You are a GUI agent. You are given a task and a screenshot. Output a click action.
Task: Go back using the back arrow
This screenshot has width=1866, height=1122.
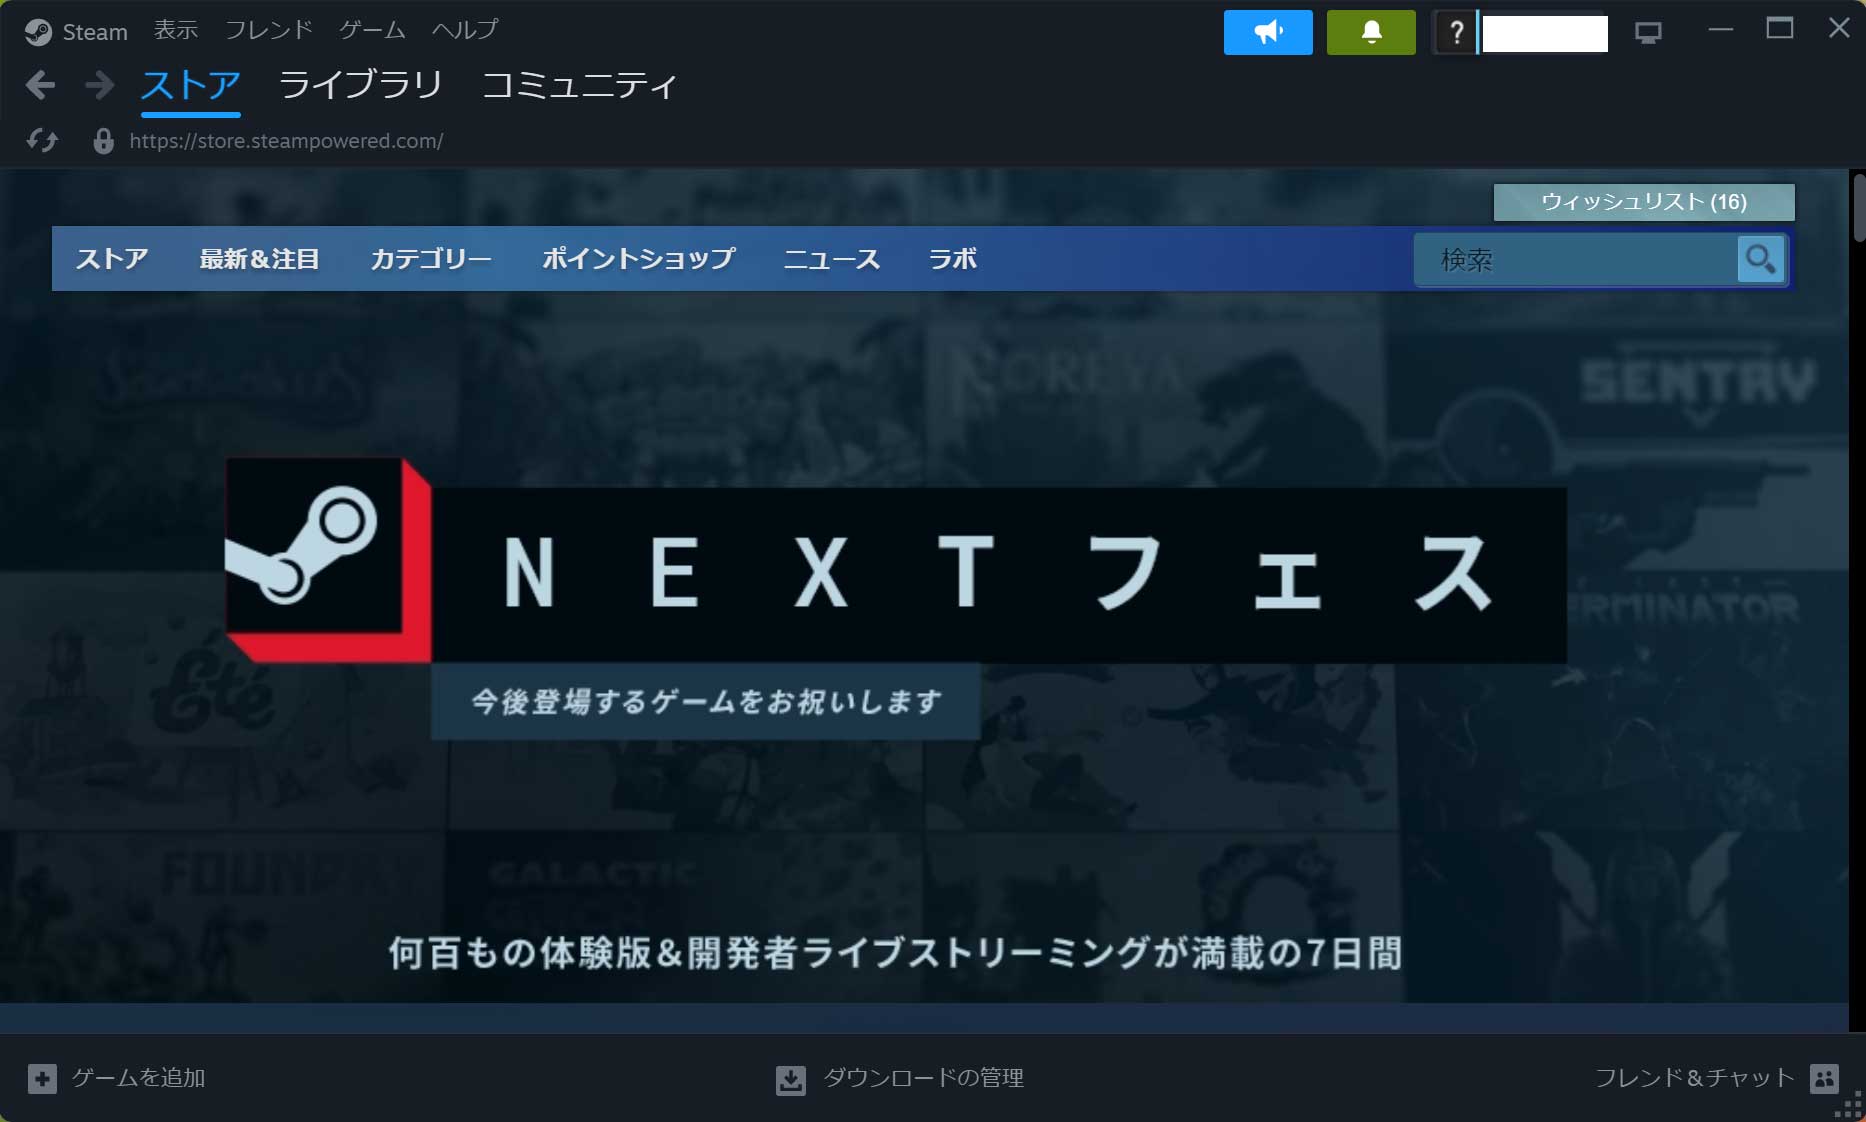click(x=40, y=86)
